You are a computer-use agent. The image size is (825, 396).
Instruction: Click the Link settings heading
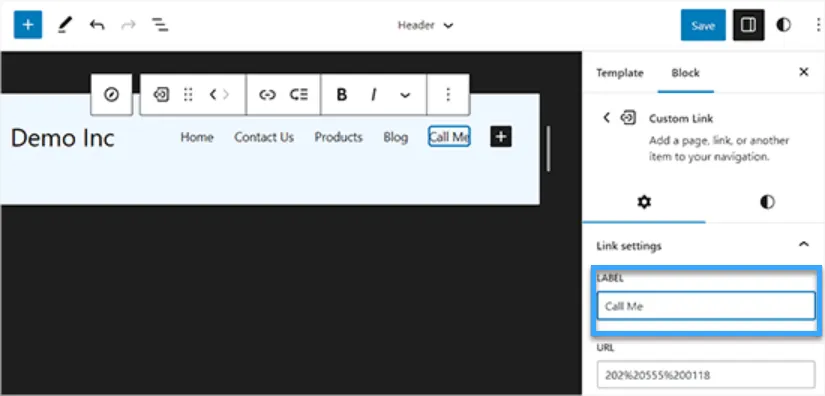click(x=629, y=246)
